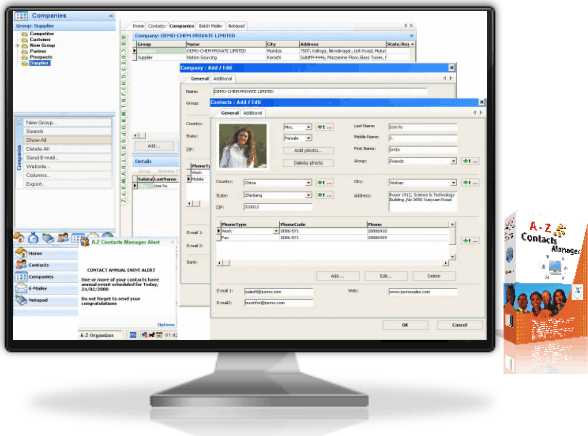Click the ZIP input field in Contacts dialog
The image size is (588, 436).
pyautogui.click(x=278, y=207)
